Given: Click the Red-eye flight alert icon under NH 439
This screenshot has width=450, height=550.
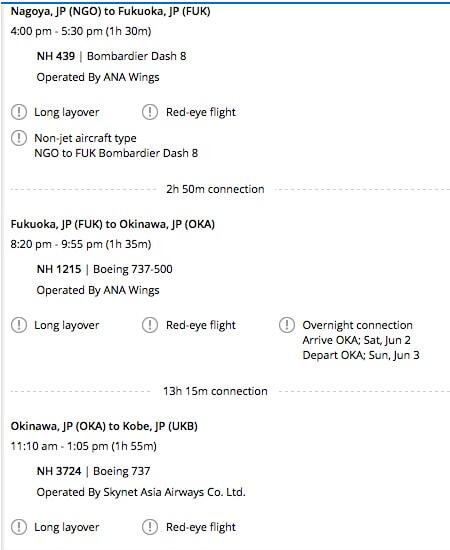Looking at the screenshot, I should (150, 112).
